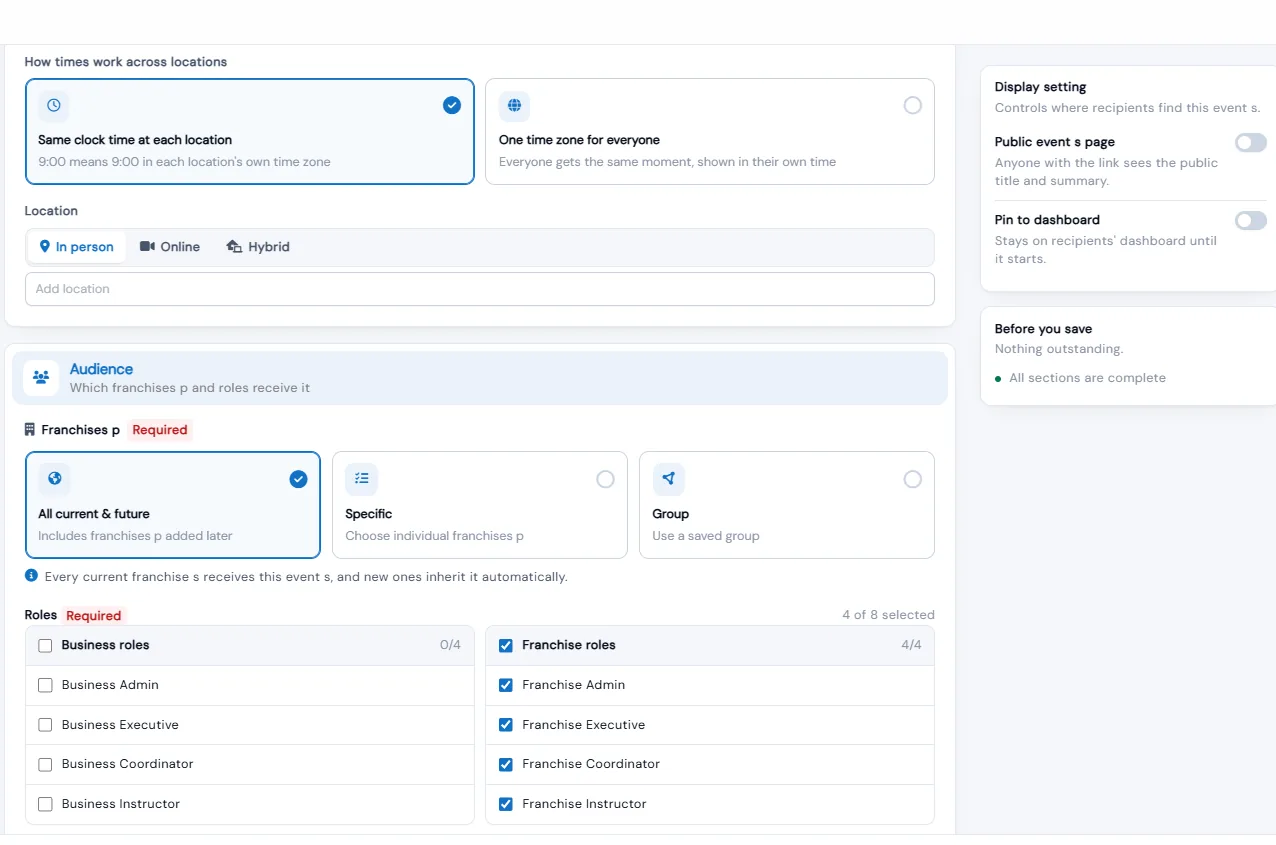Click the info icon beside franchise inheritance note

(31, 576)
